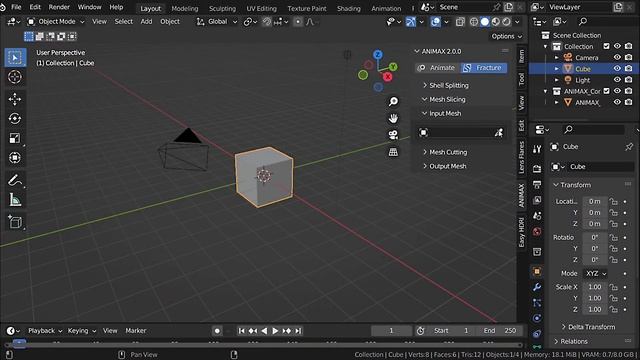Image resolution: width=640 pixels, height=360 pixels.
Task: Open the rotation Mode XYZ dropdown
Action: [x=595, y=273]
